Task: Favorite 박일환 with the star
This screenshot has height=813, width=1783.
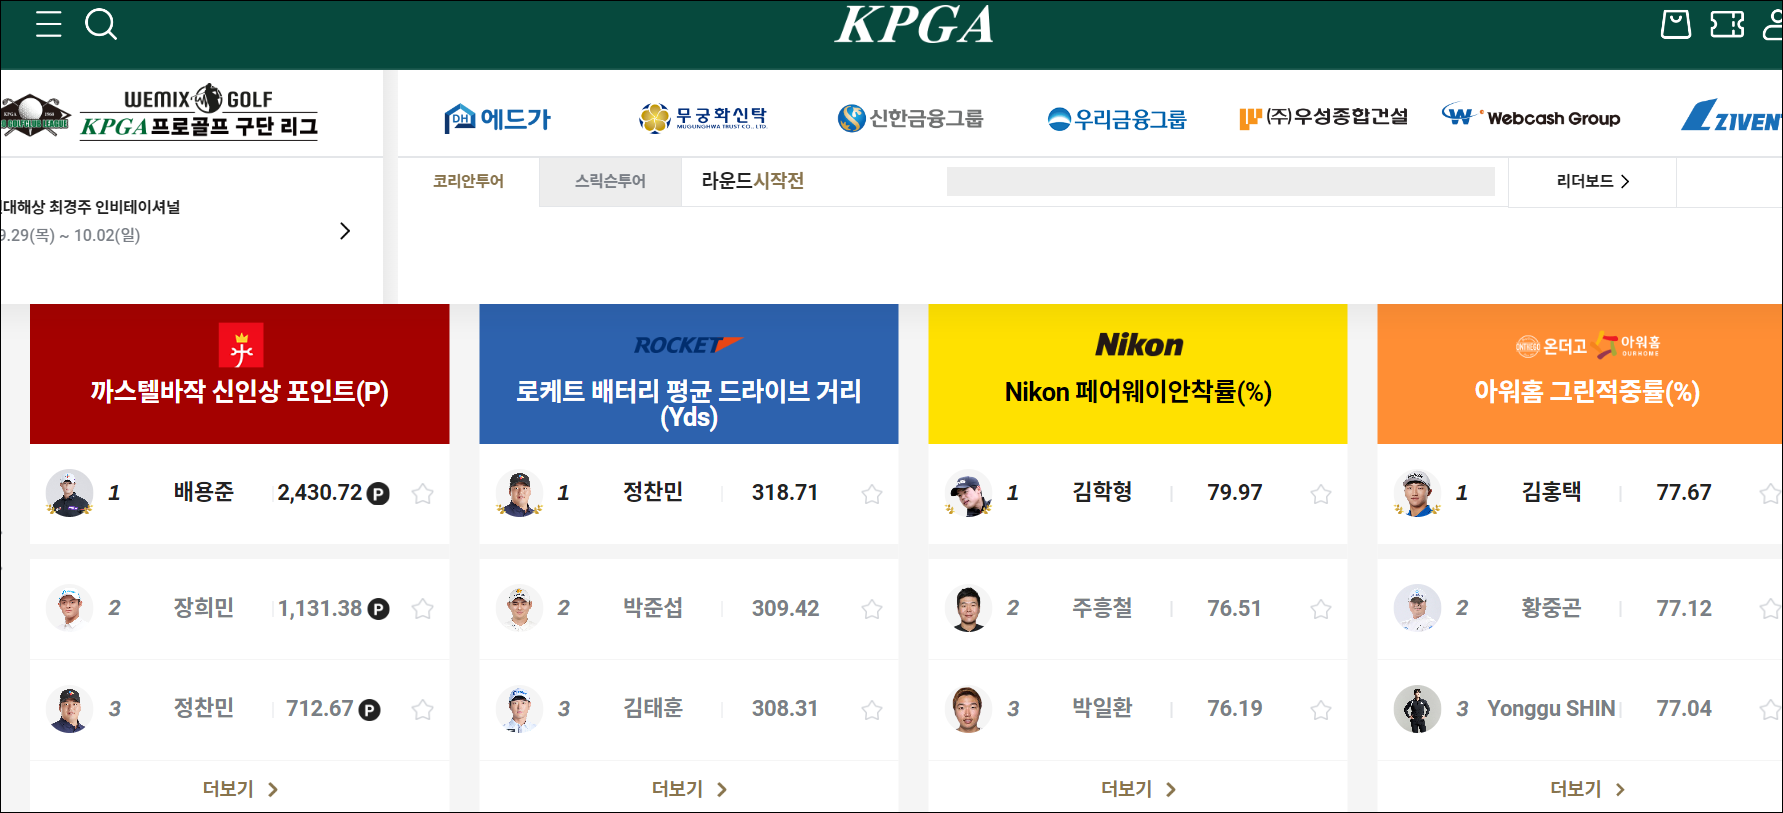Action: [1321, 709]
